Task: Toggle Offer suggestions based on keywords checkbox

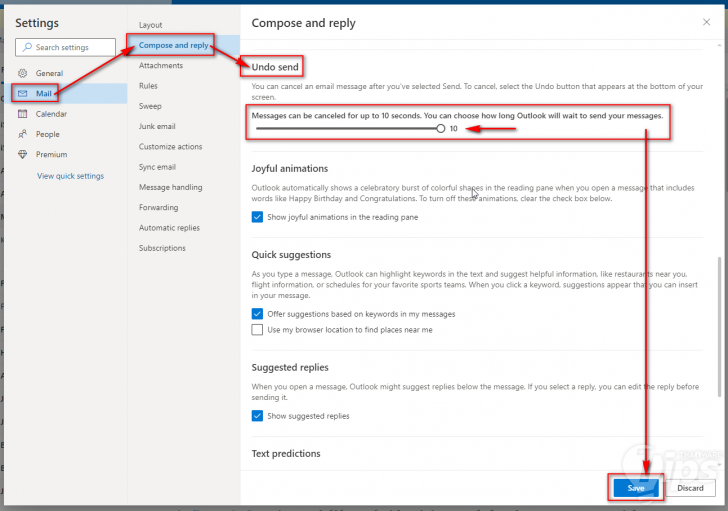Action: [257, 314]
